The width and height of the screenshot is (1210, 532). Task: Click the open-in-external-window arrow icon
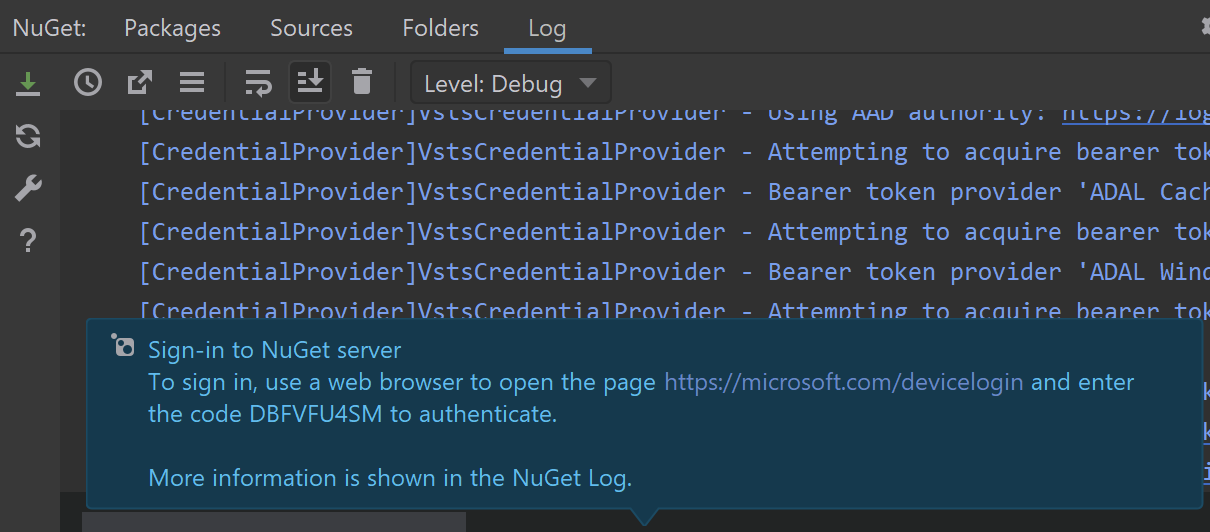click(x=140, y=83)
